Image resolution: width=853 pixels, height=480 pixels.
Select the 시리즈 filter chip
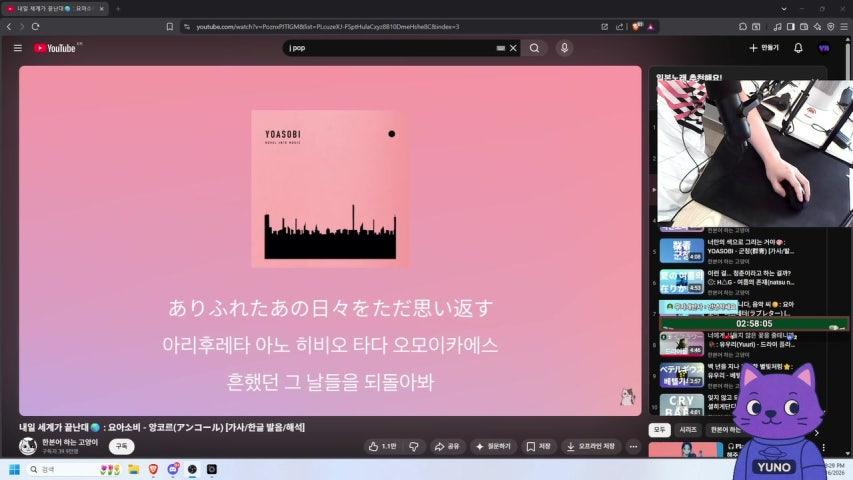coord(688,430)
